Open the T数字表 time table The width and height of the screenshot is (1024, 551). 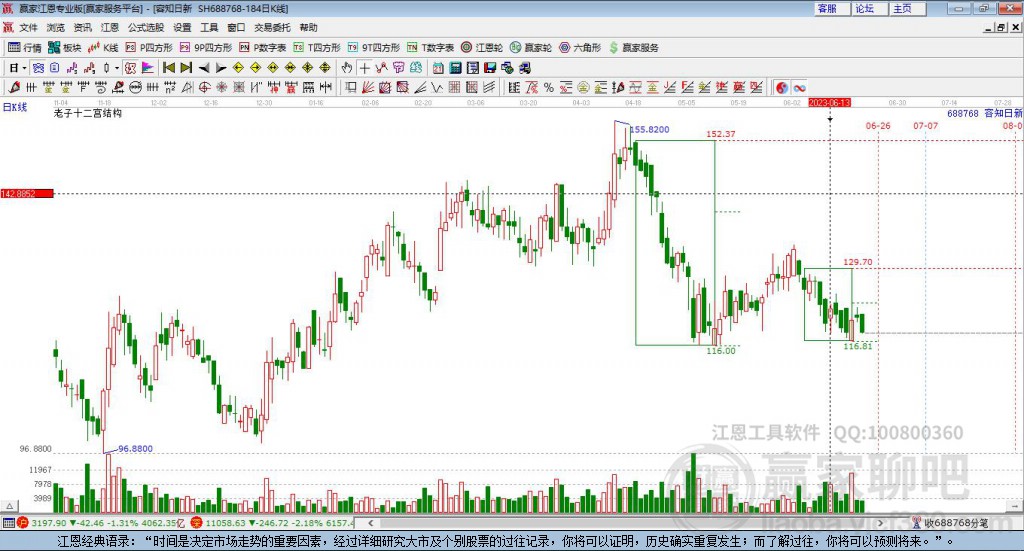click(430, 48)
